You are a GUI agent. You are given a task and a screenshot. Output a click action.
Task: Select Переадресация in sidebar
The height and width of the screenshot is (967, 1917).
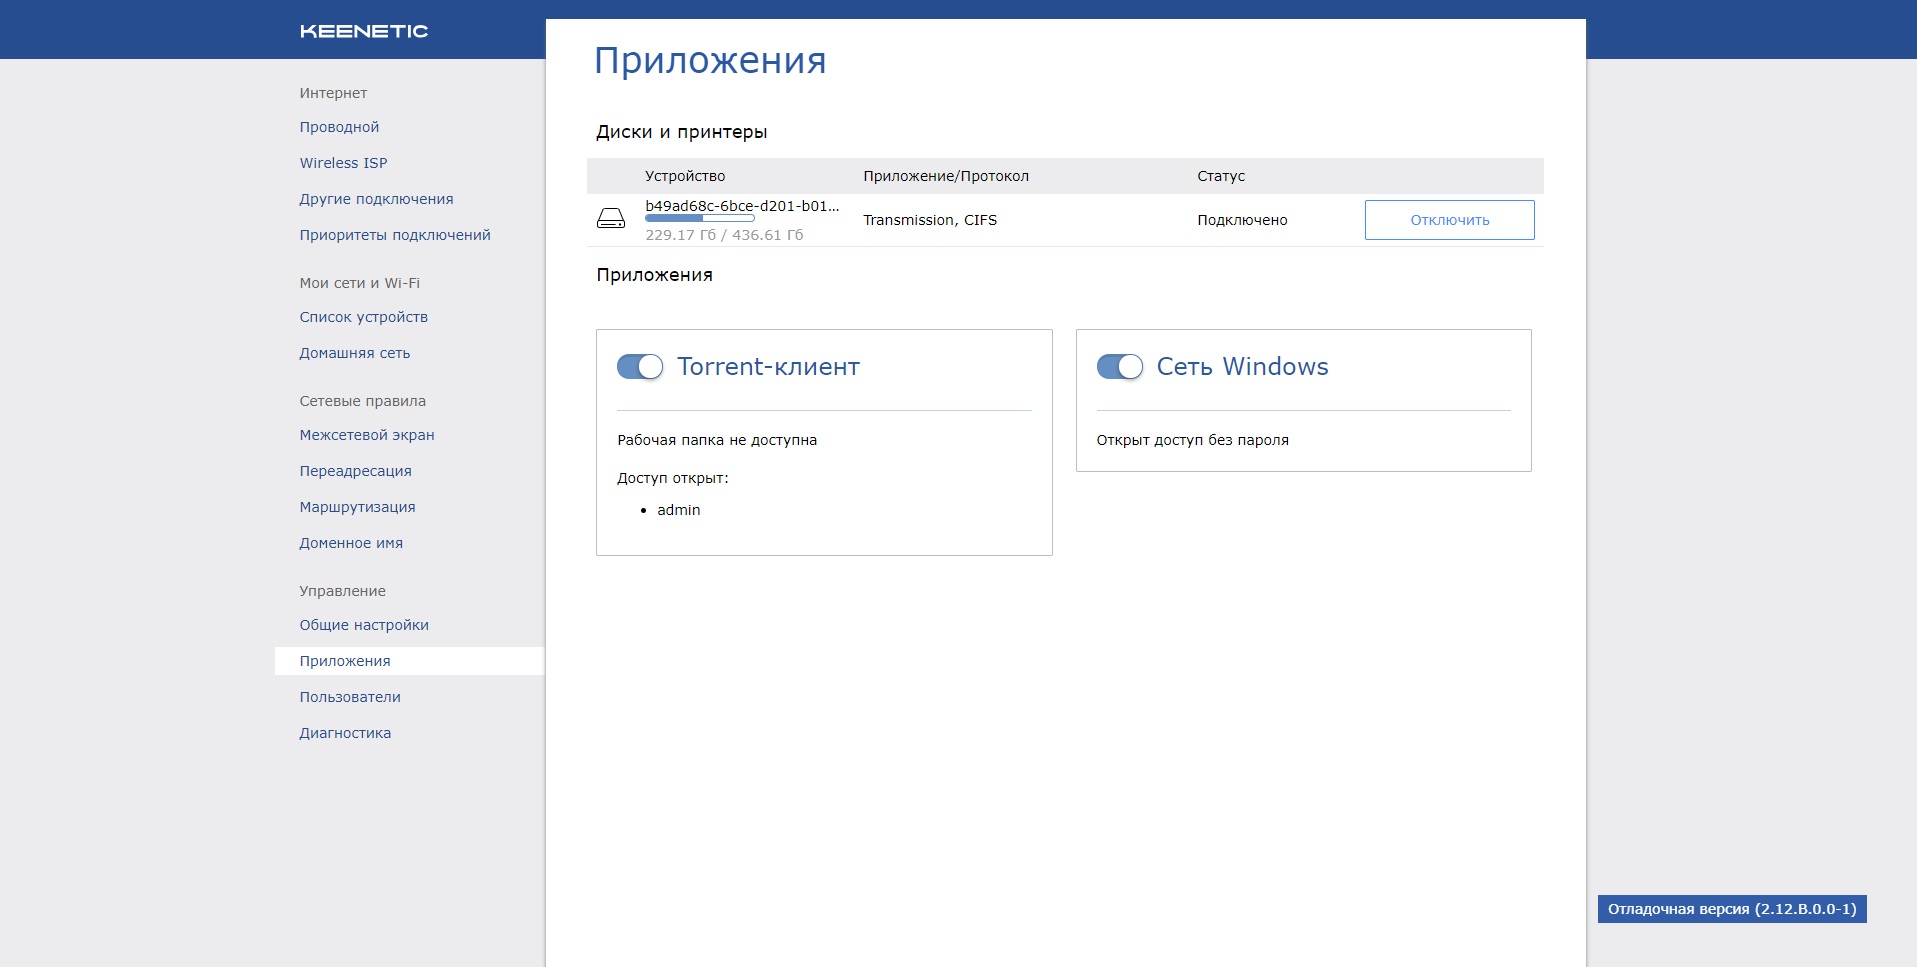355,471
